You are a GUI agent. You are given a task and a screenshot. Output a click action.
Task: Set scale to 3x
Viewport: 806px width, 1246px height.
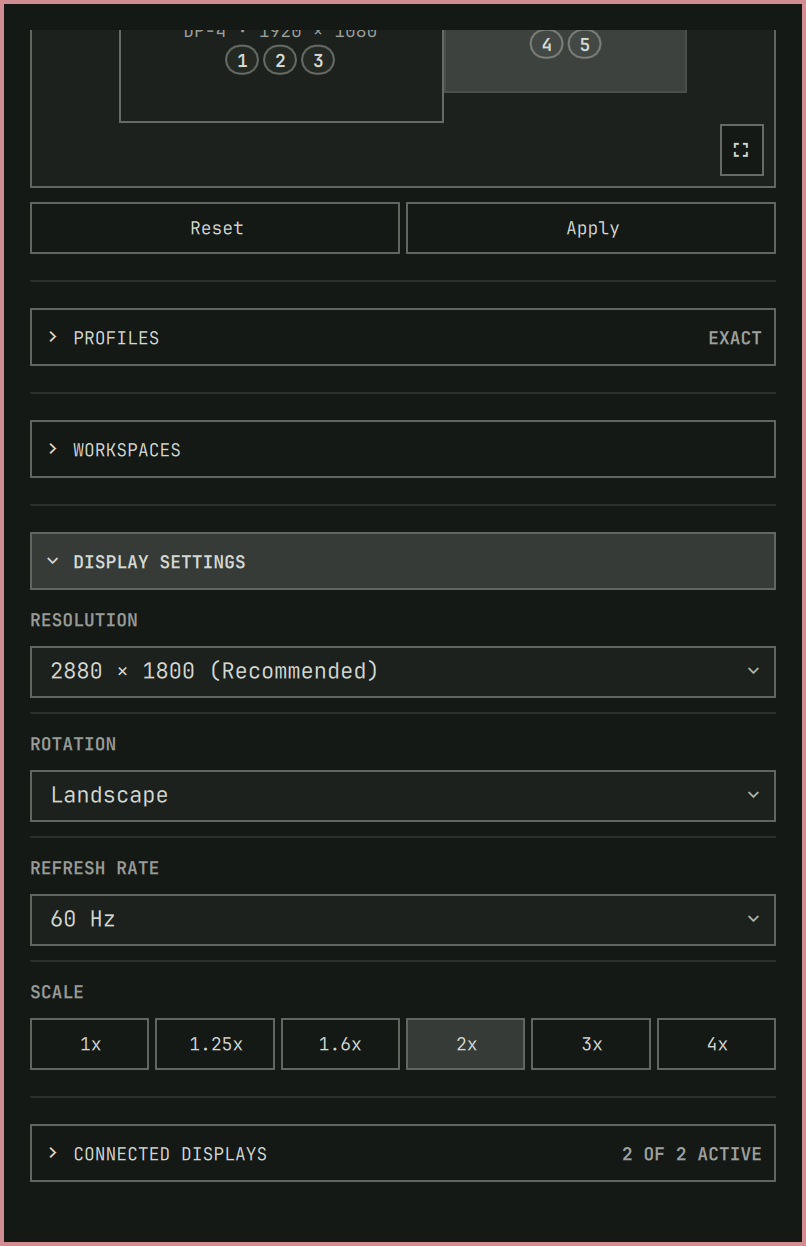coord(591,1044)
